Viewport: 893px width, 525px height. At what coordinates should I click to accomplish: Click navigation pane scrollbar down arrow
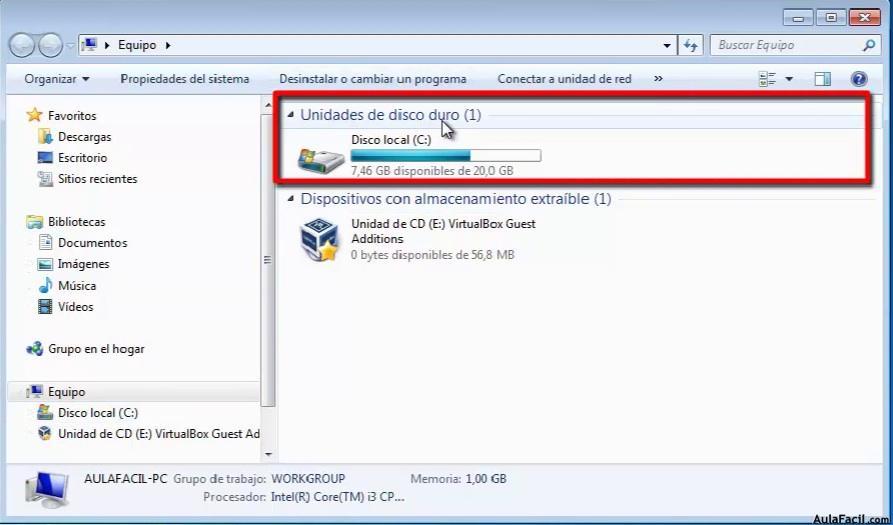[268, 454]
